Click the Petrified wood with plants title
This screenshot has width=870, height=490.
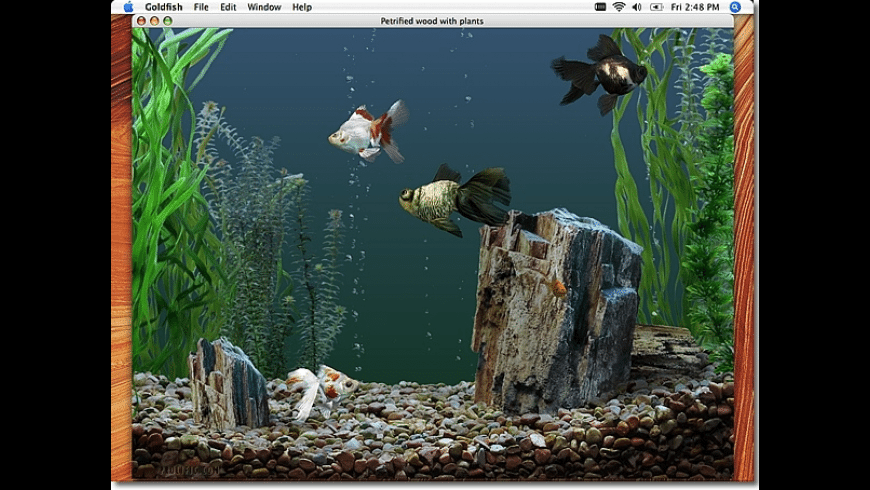[432, 21]
